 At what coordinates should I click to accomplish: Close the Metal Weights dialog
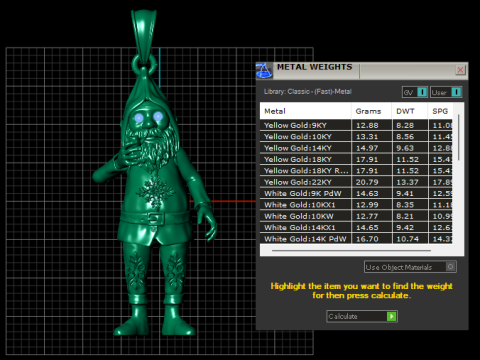(x=460, y=70)
